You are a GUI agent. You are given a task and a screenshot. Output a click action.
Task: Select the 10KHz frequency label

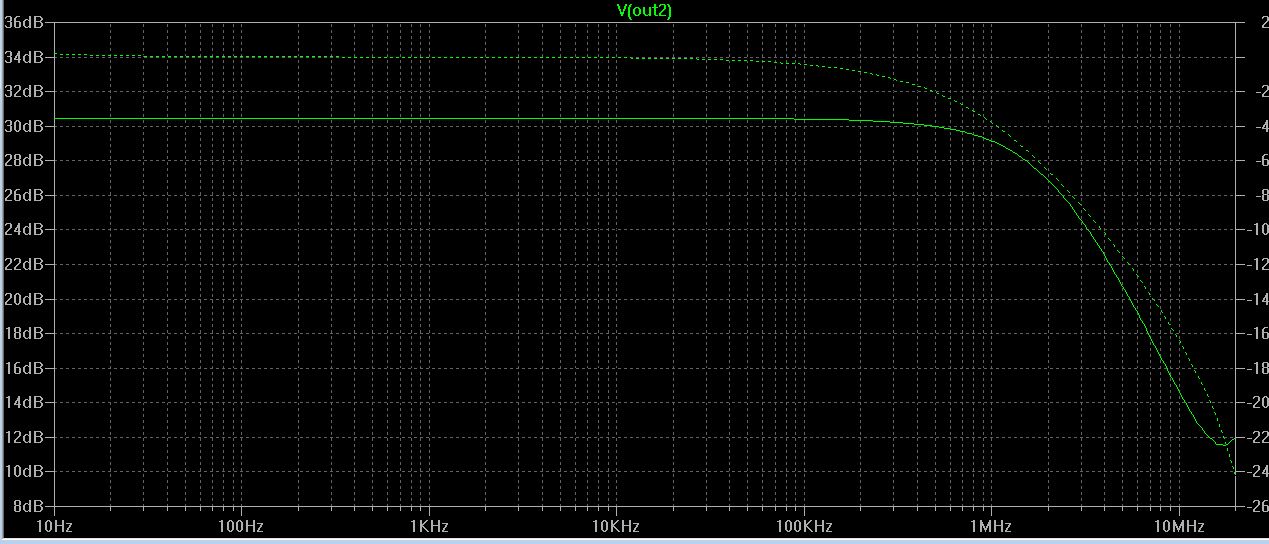[x=615, y=526]
